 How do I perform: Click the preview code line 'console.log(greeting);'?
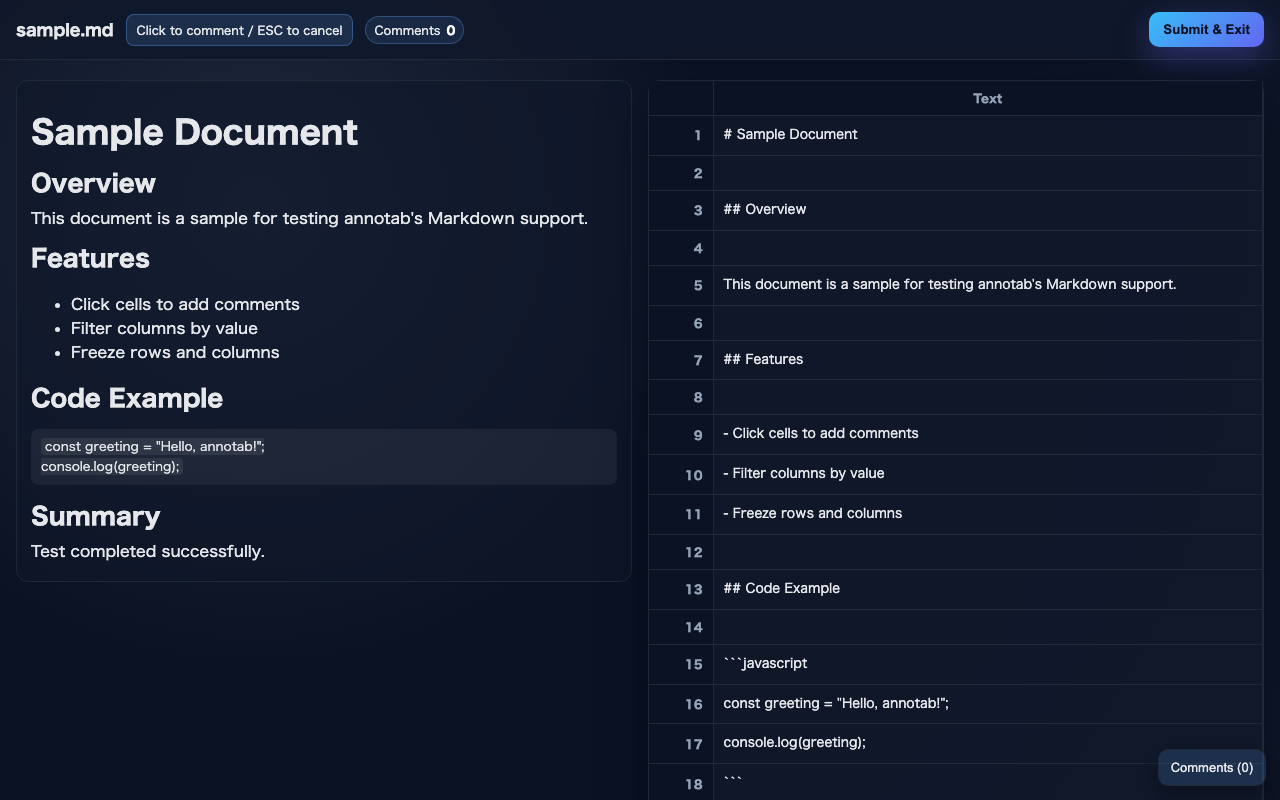[111, 466]
